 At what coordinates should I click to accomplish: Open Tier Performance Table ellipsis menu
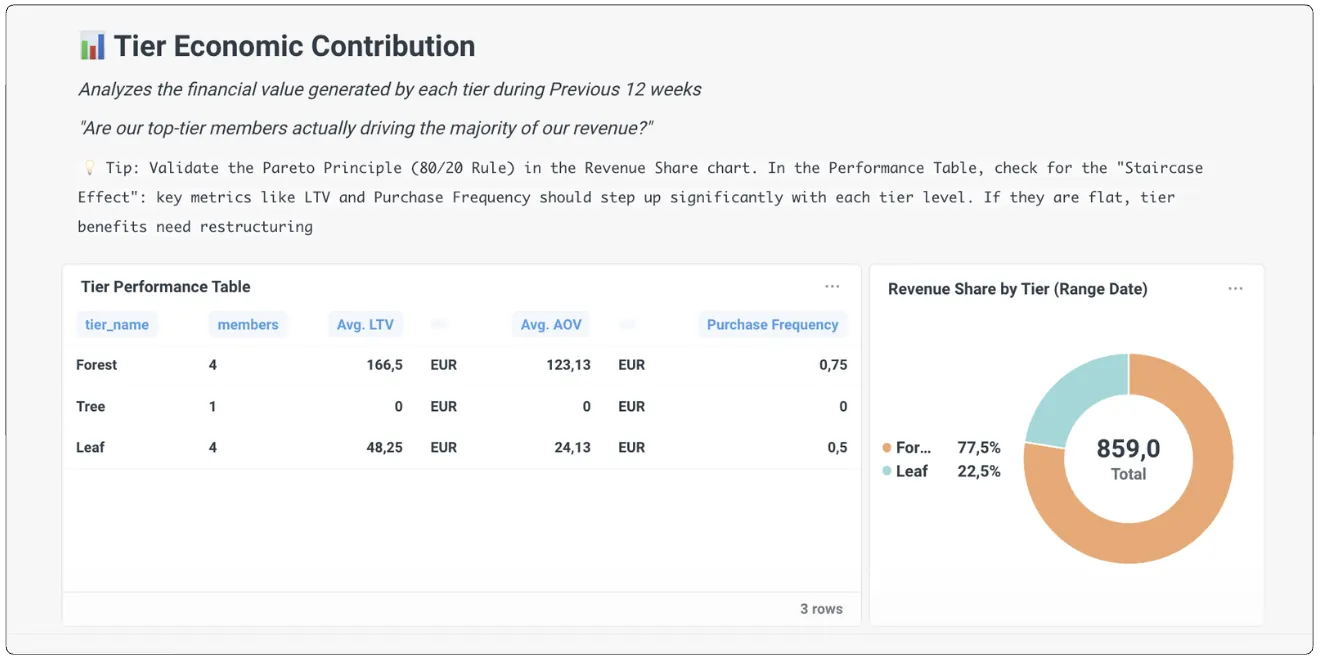pos(832,287)
